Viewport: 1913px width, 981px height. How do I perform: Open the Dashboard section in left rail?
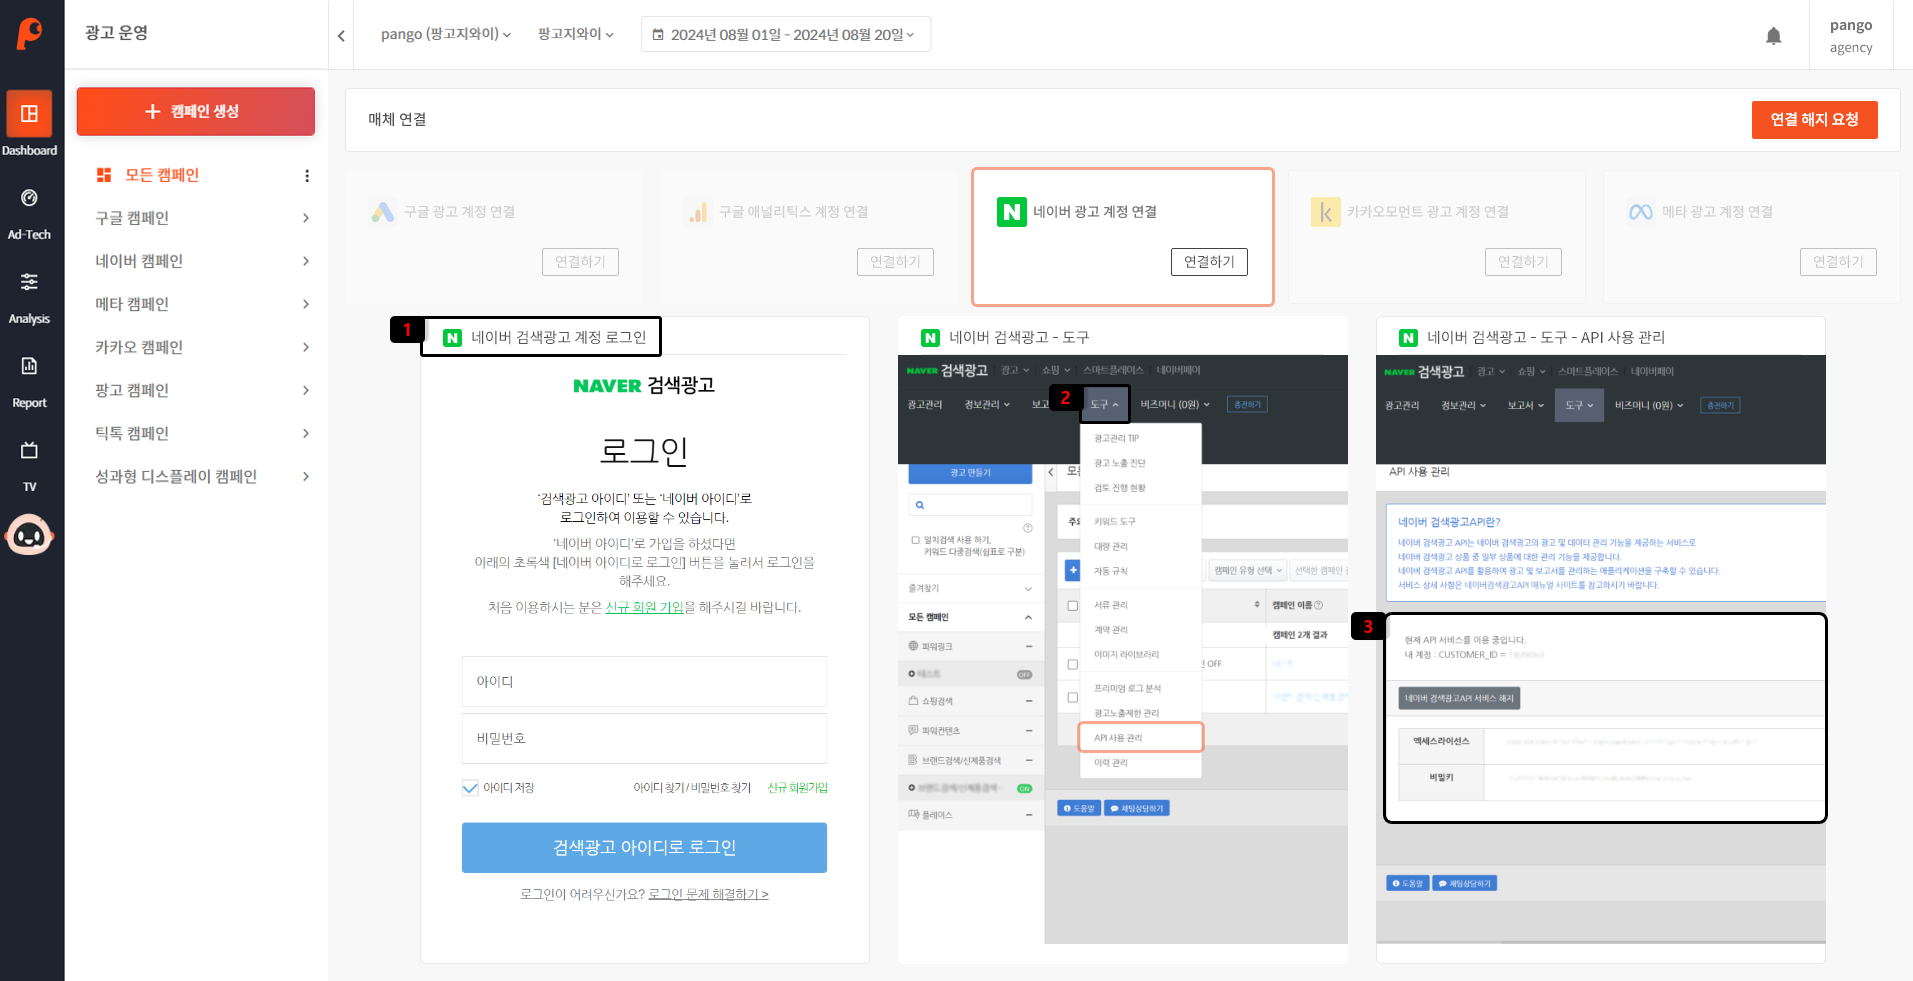click(x=30, y=124)
